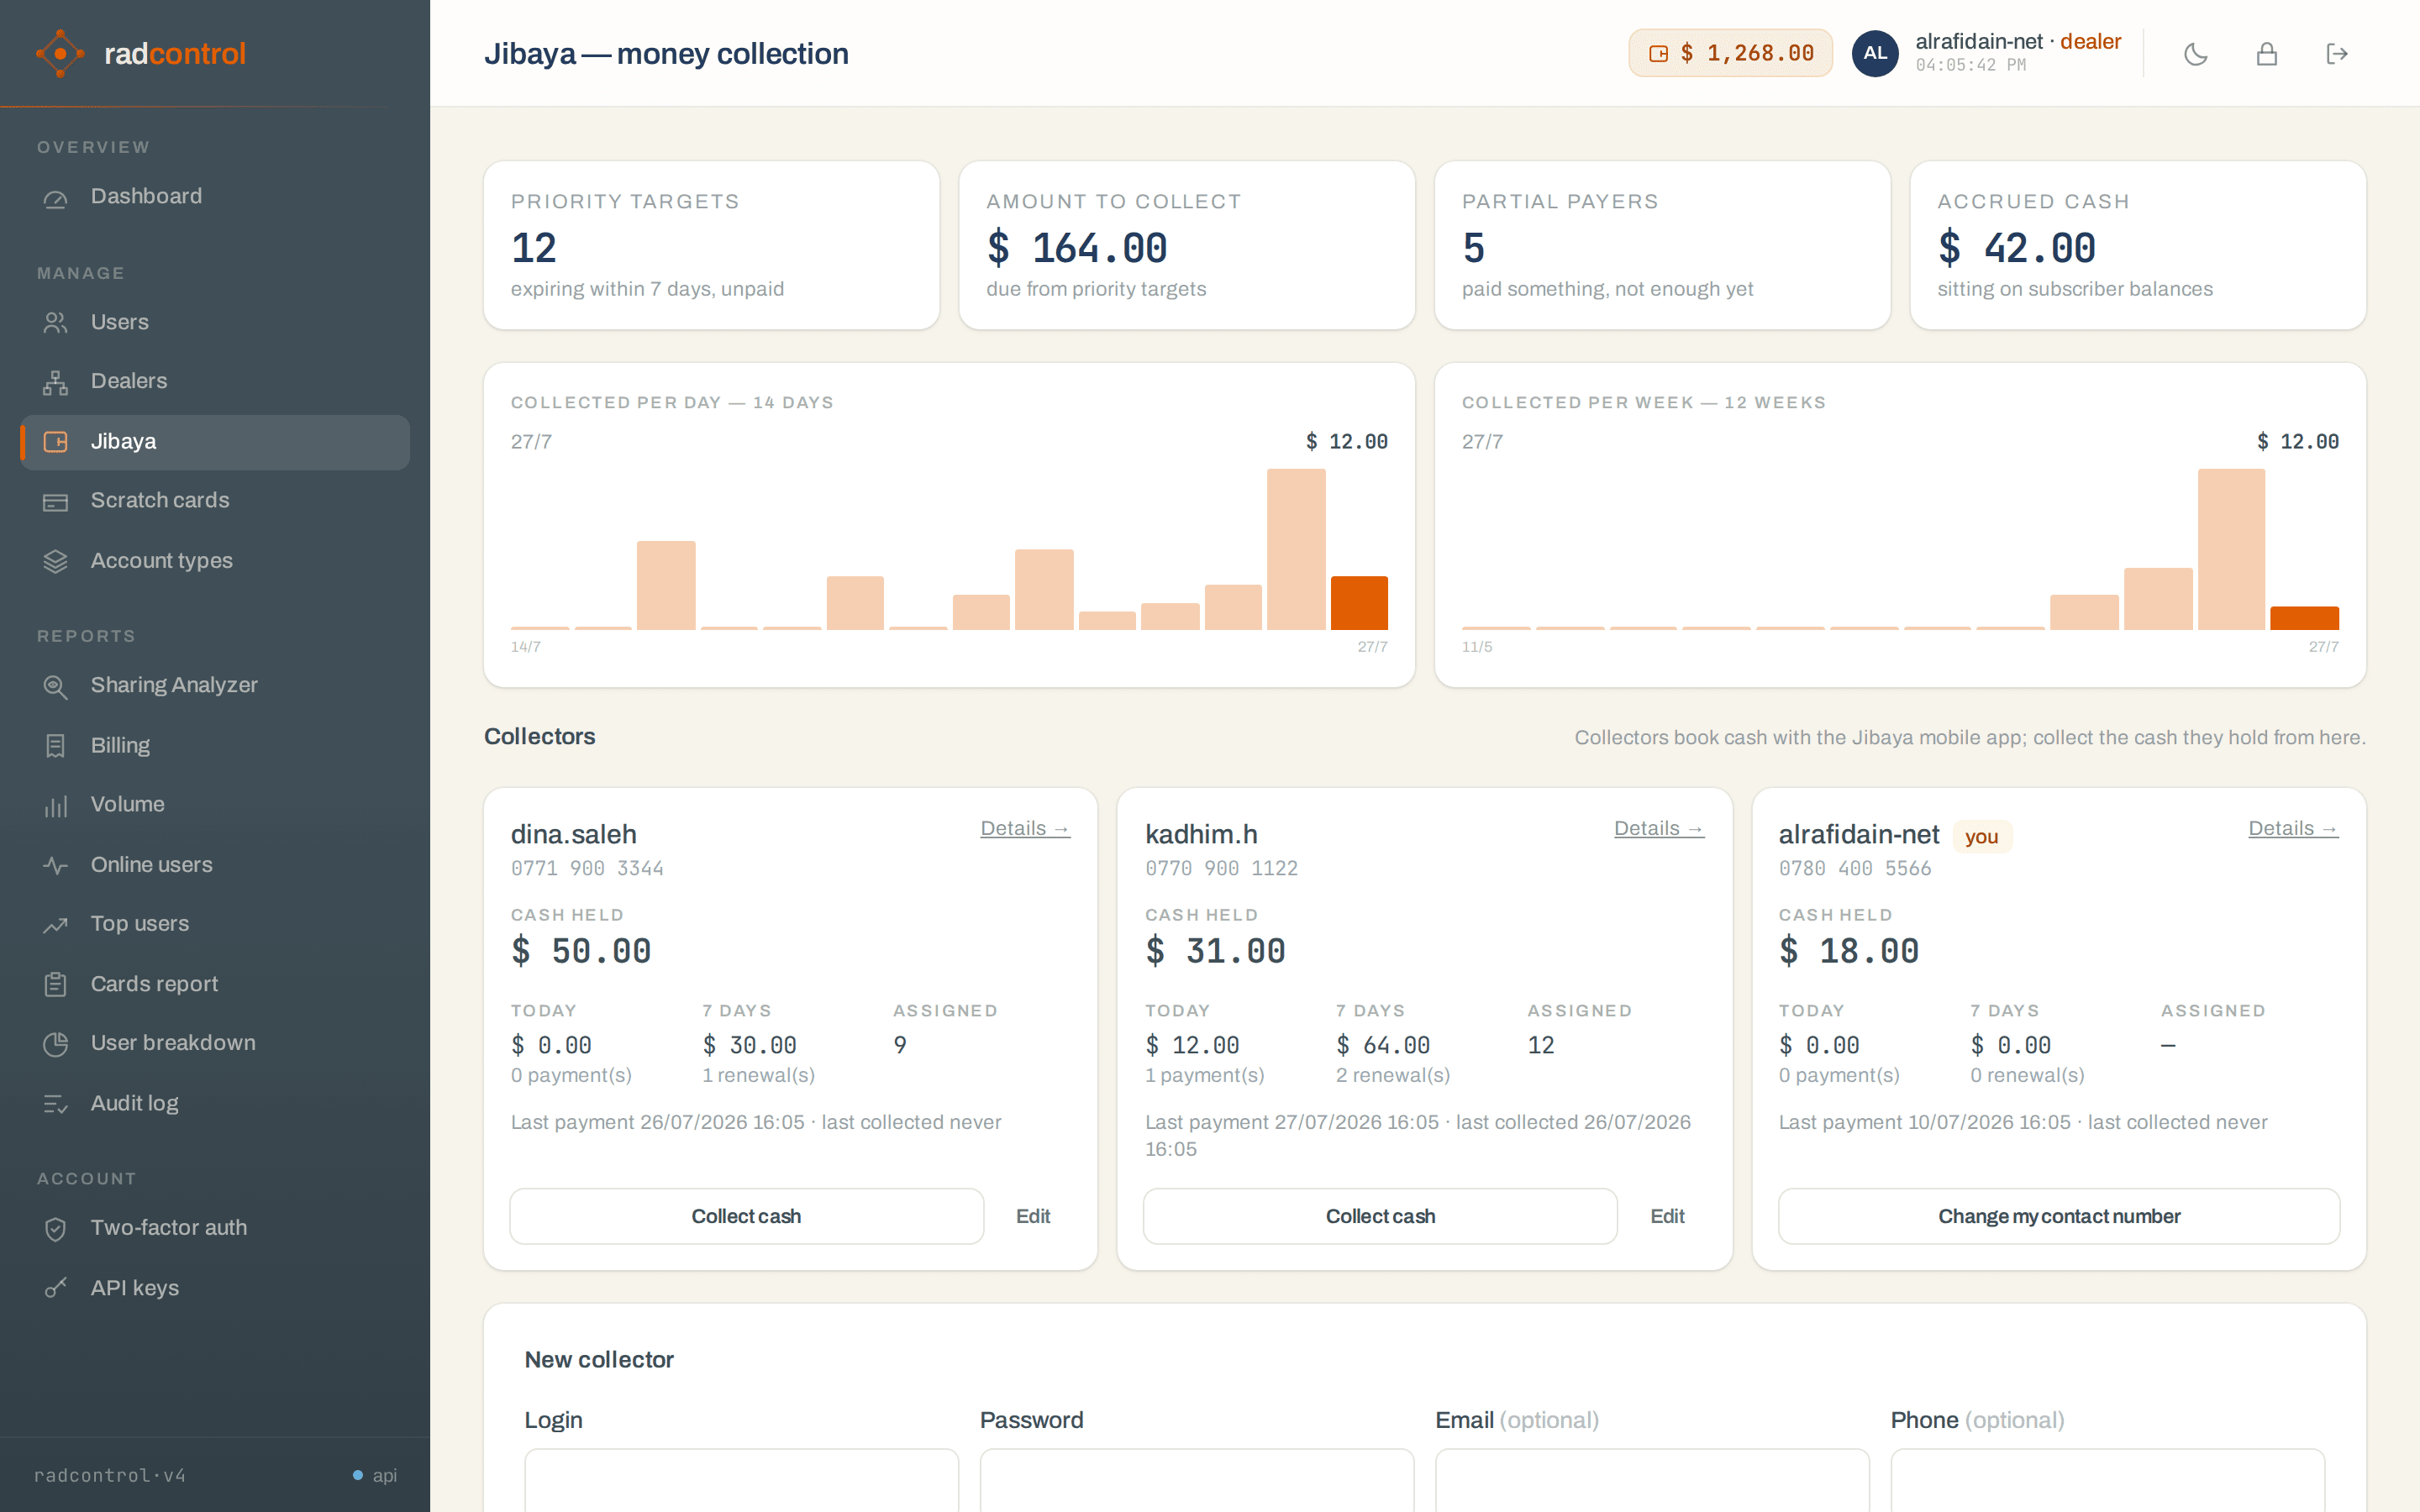Click the Jibaya wallet icon in sidebar
Screen dimensions: 2420x1512
coord(56,442)
